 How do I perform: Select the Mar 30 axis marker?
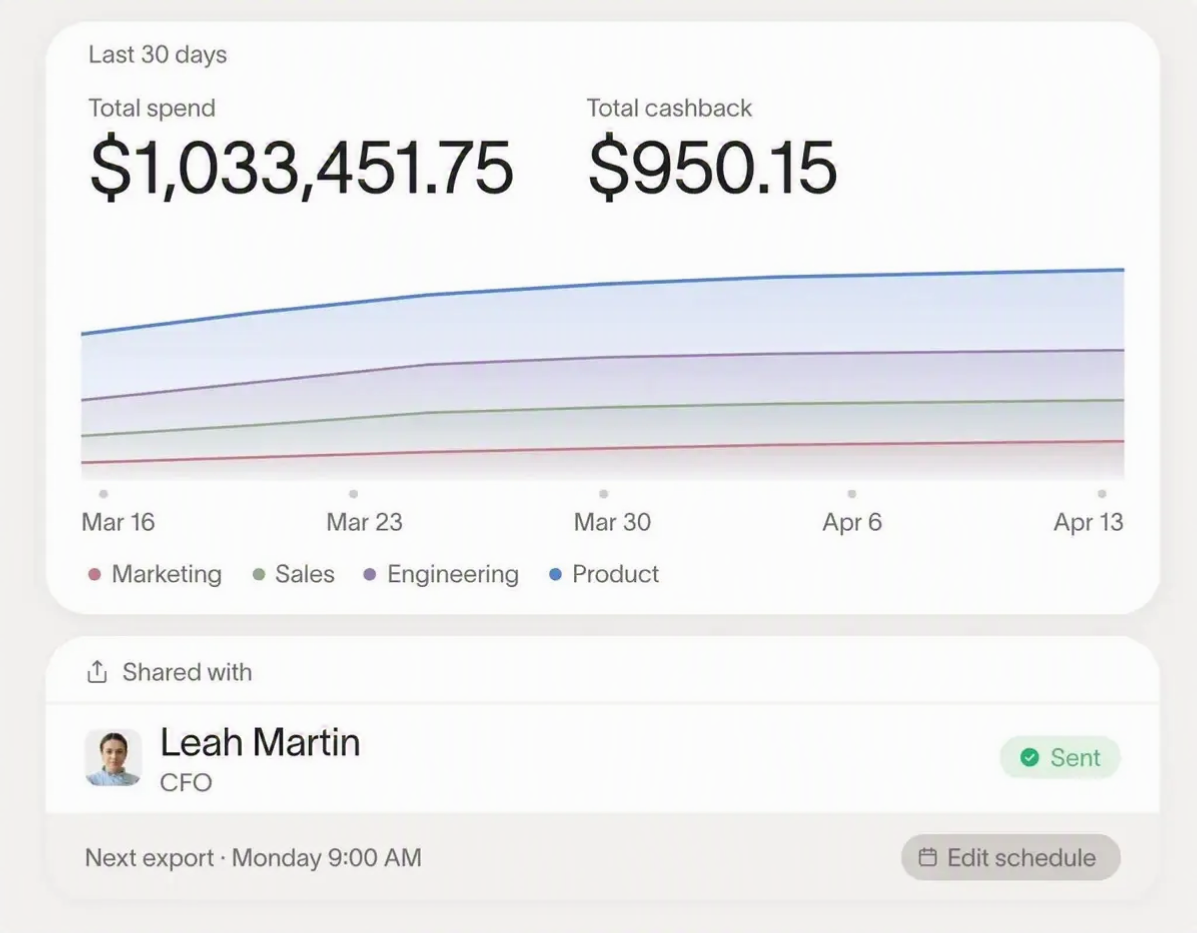point(604,494)
